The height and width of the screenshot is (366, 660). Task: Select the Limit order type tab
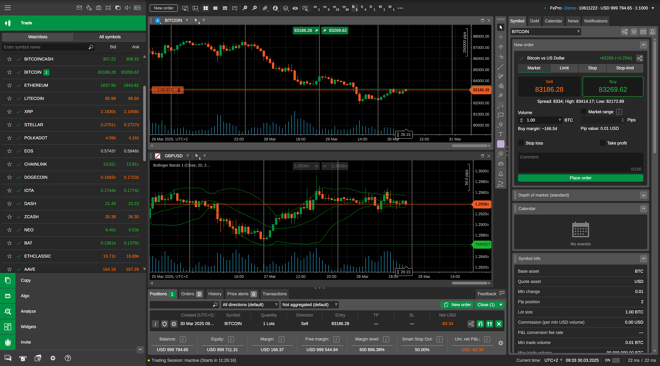[564, 68]
